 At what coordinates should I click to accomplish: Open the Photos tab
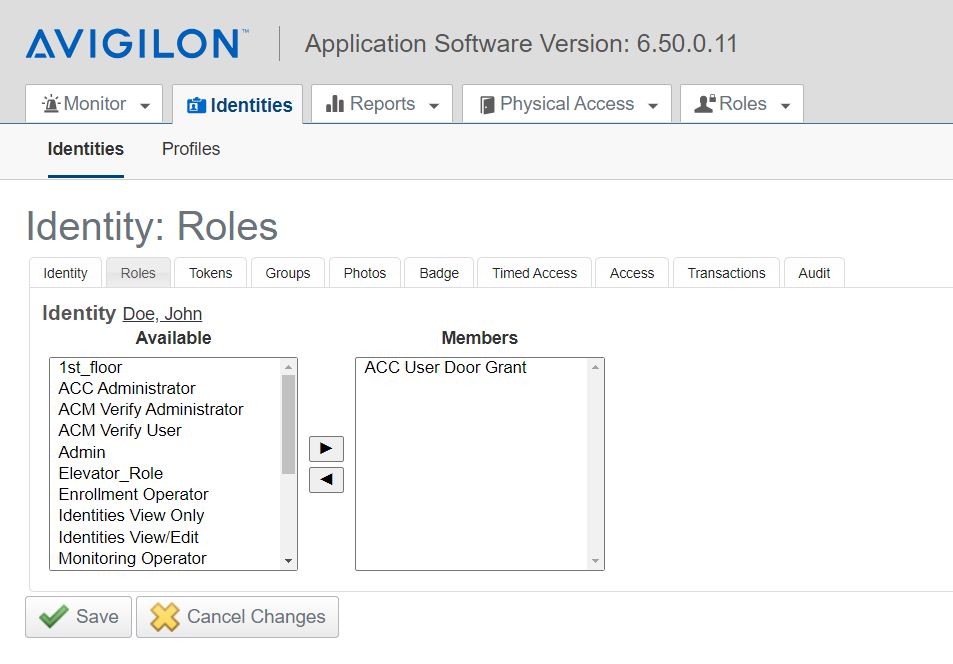pos(365,273)
